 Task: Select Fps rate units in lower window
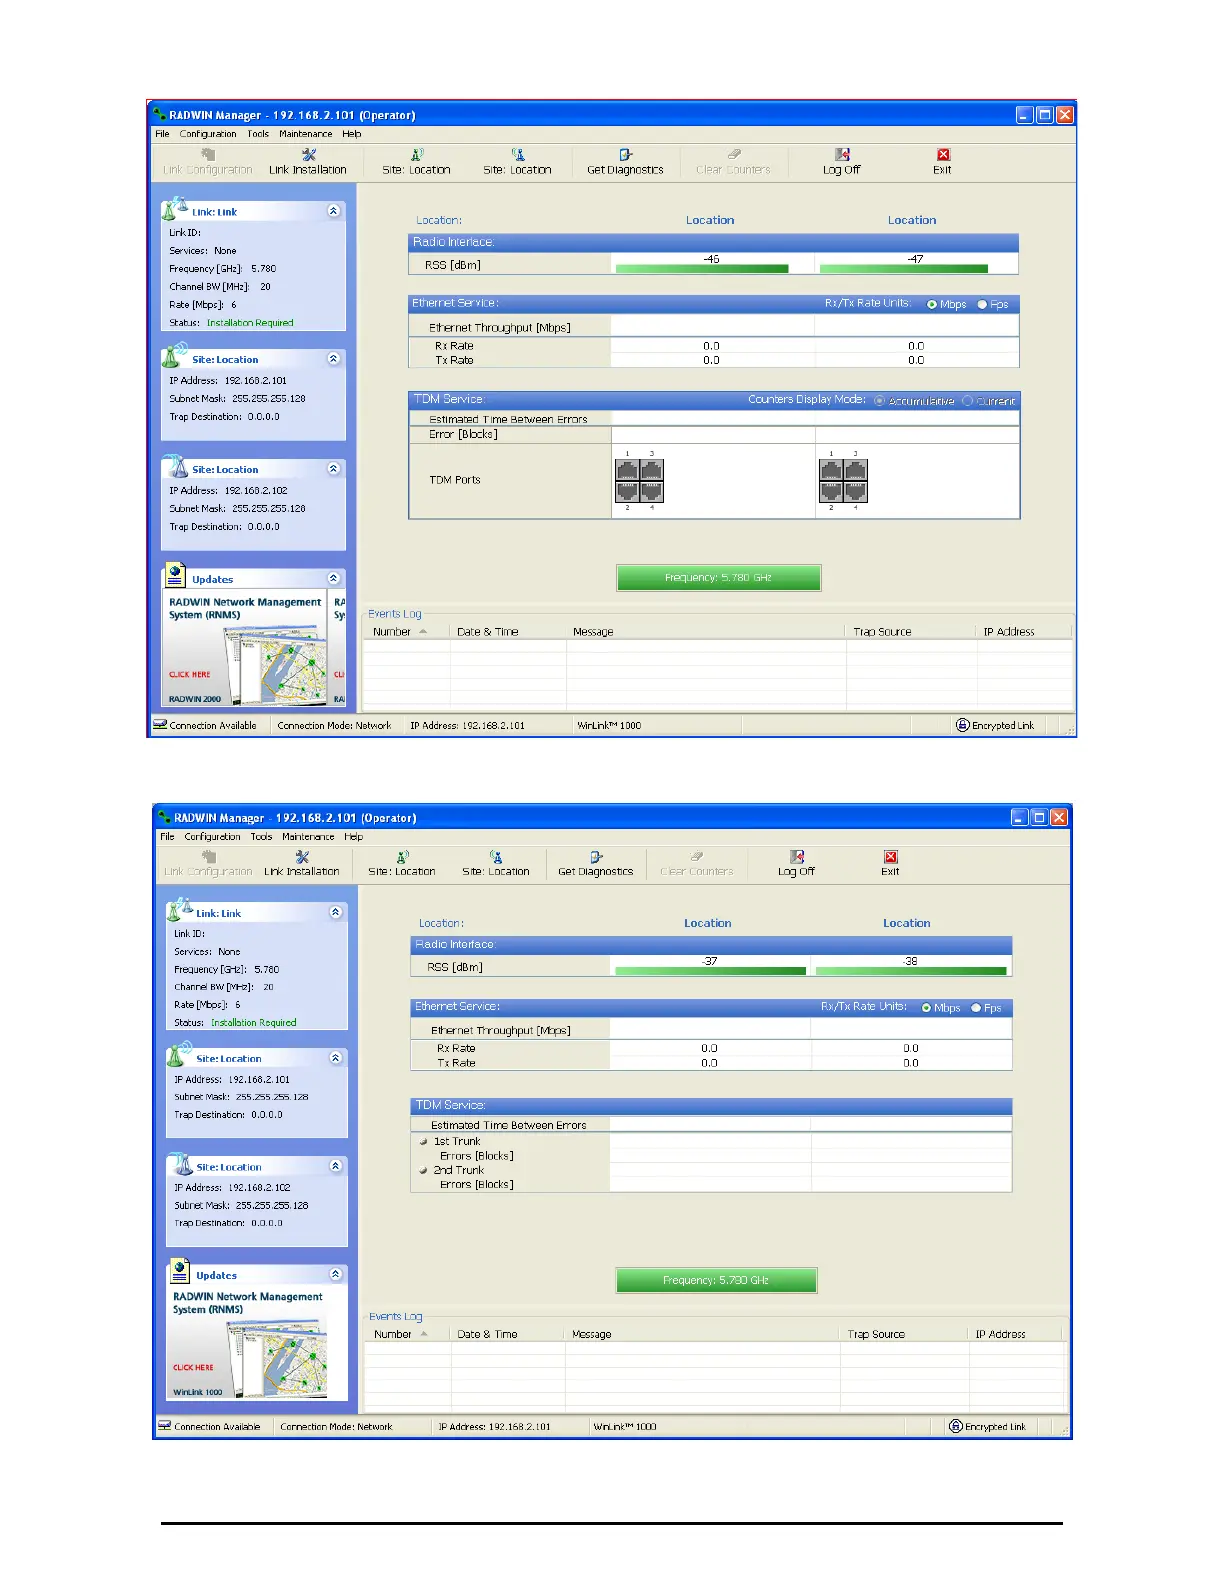(x=976, y=1008)
